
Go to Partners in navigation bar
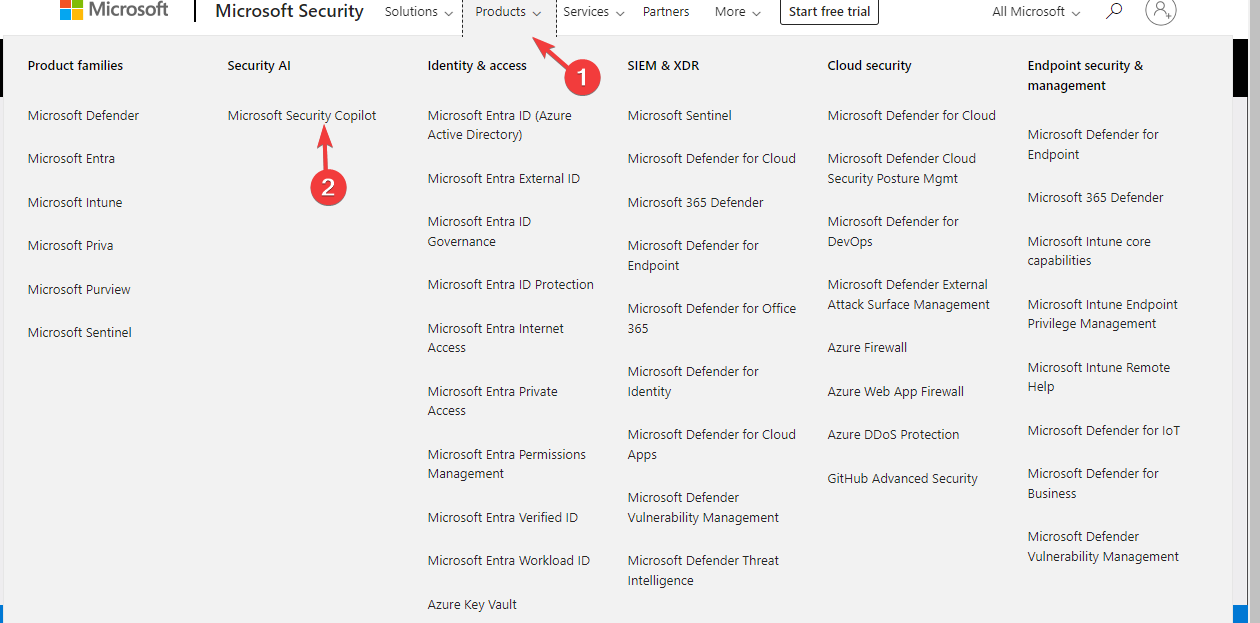[x=666, y=12]
